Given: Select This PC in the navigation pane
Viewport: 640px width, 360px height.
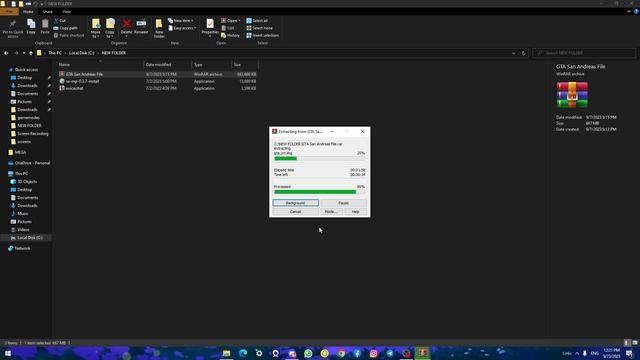Looking at the screenshot, I should pyautogui.click(x=21, y=173).
